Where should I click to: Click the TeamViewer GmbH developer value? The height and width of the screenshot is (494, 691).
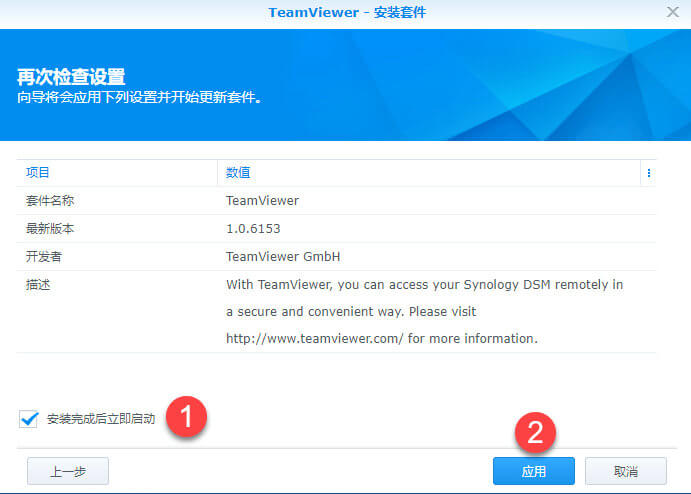[283, 256]
